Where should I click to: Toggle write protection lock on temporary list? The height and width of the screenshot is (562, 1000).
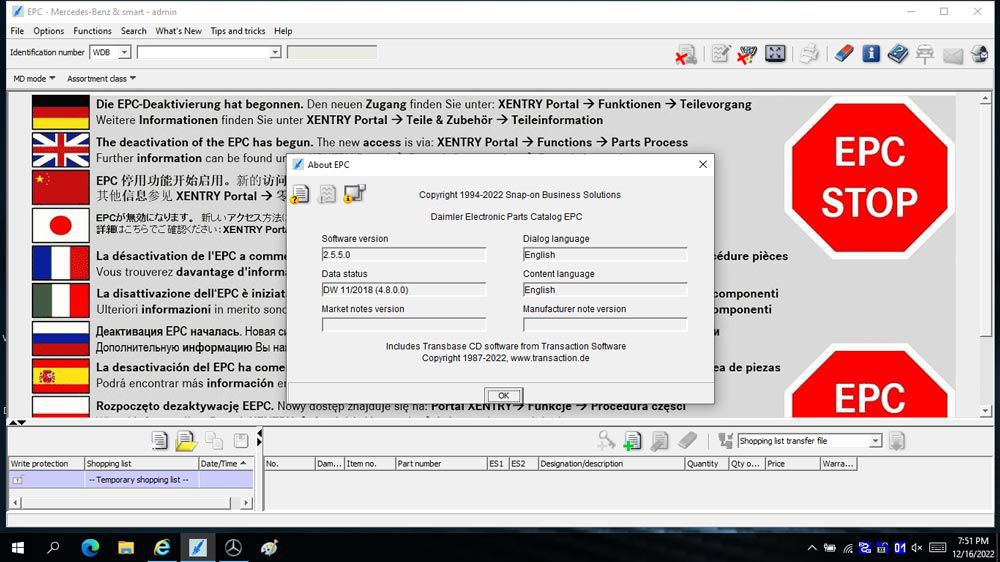[x=17, y=480]
